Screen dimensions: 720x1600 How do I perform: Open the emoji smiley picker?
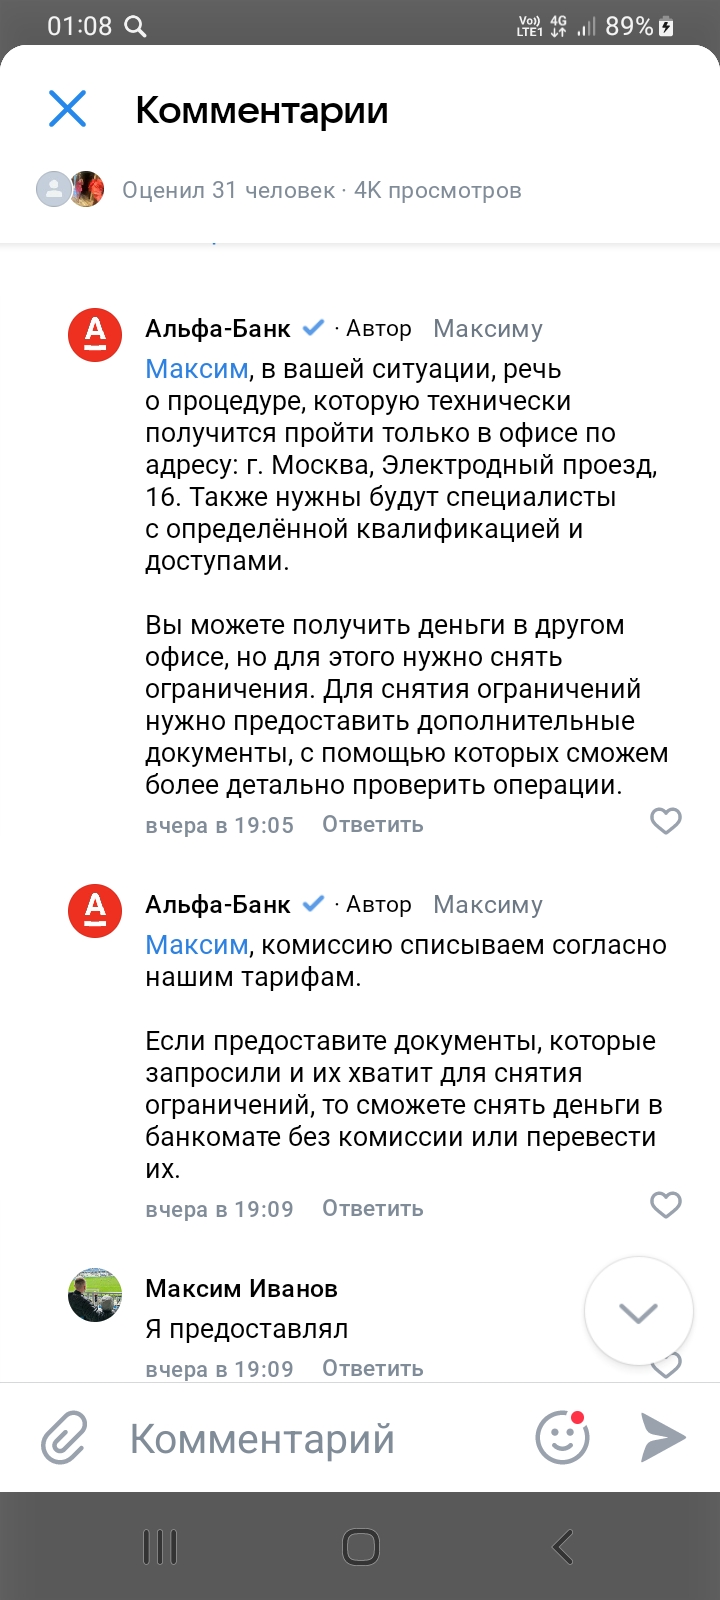(x=562, y=1438)
